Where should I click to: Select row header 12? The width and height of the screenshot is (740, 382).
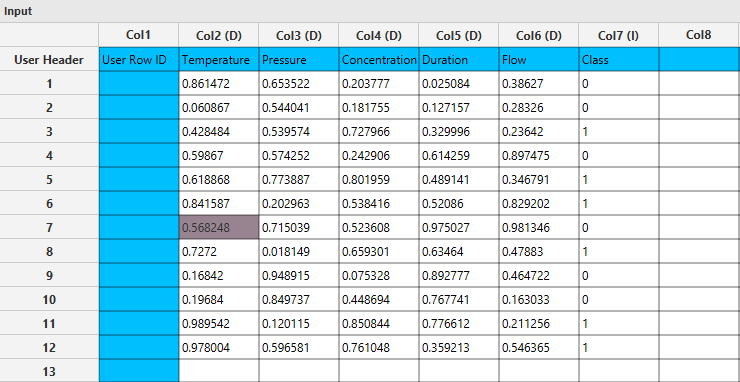(49, 348)
